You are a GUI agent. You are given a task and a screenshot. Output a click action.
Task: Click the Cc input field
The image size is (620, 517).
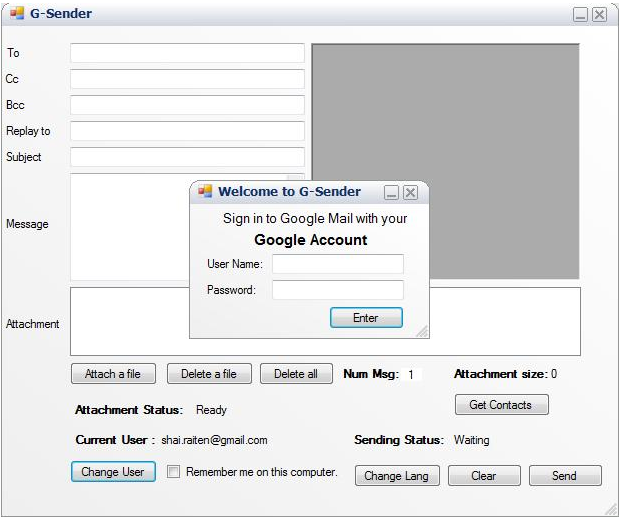187,79
